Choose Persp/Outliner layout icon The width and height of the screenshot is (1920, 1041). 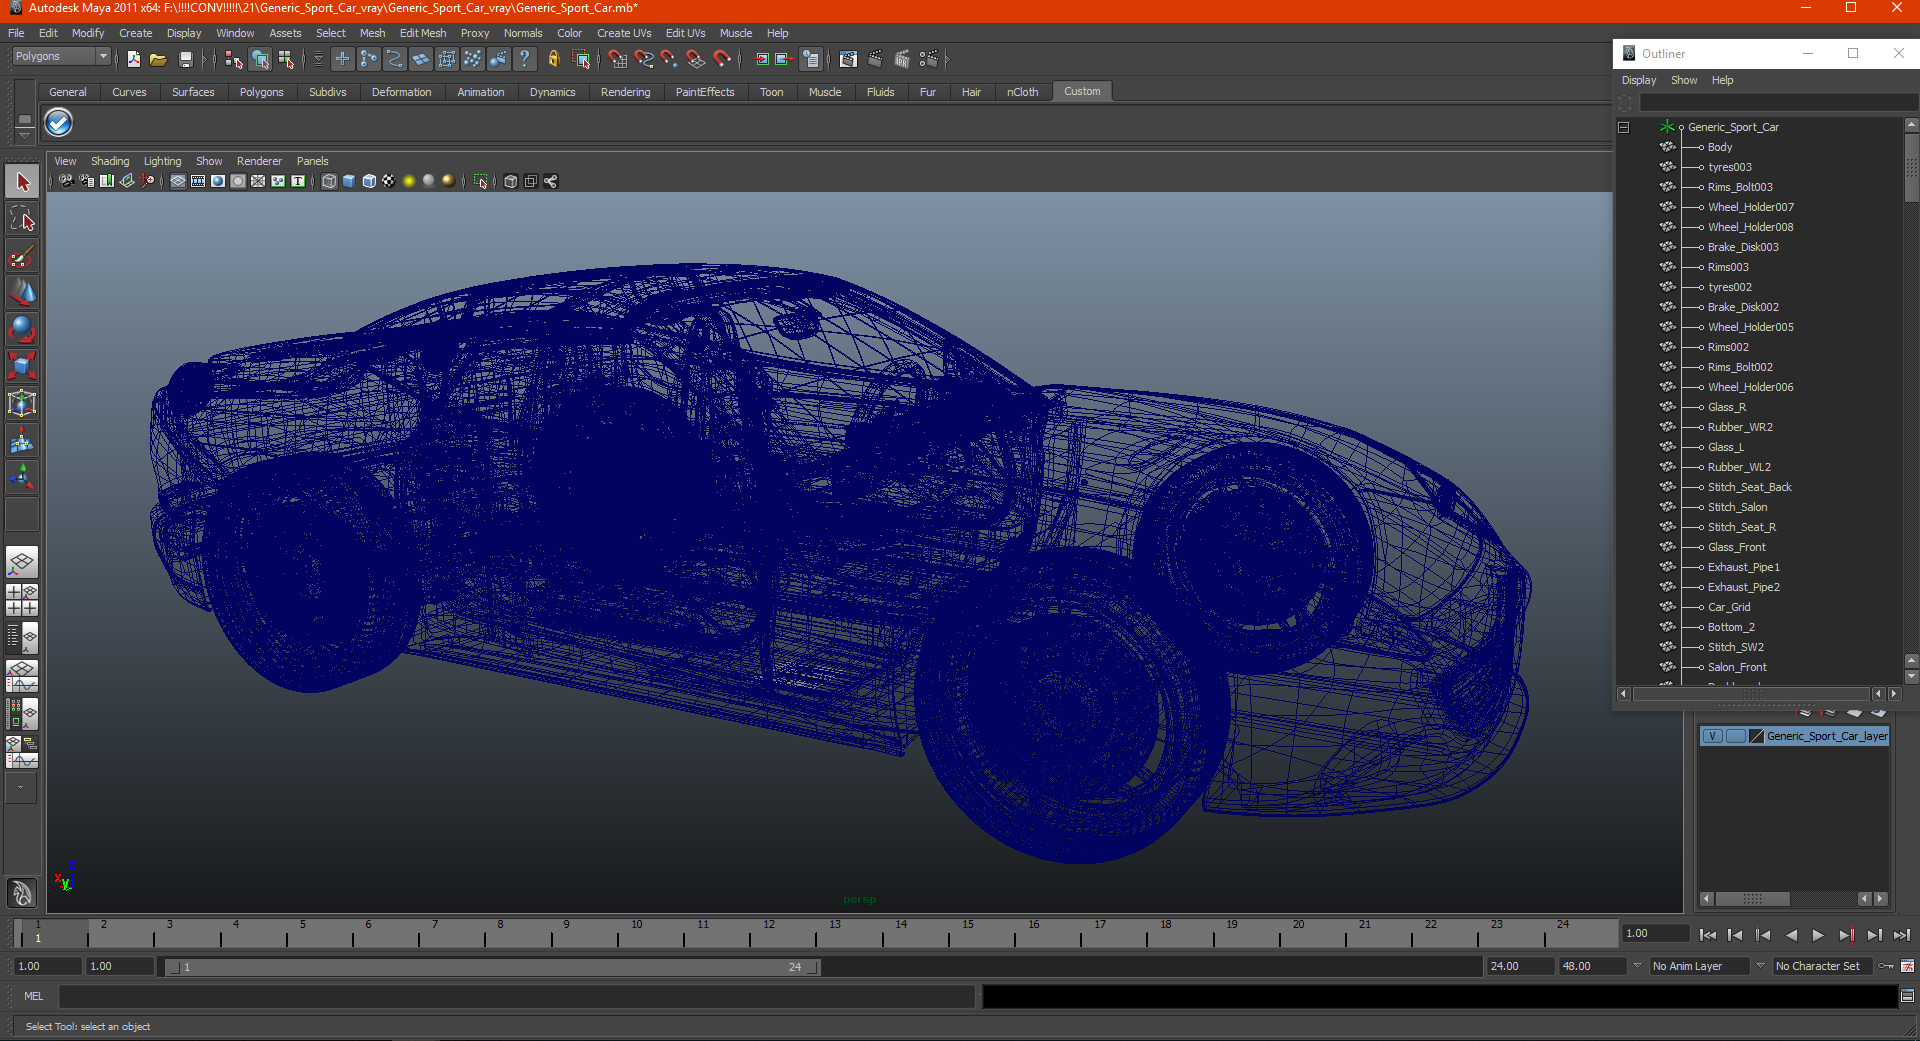point(22,637)
